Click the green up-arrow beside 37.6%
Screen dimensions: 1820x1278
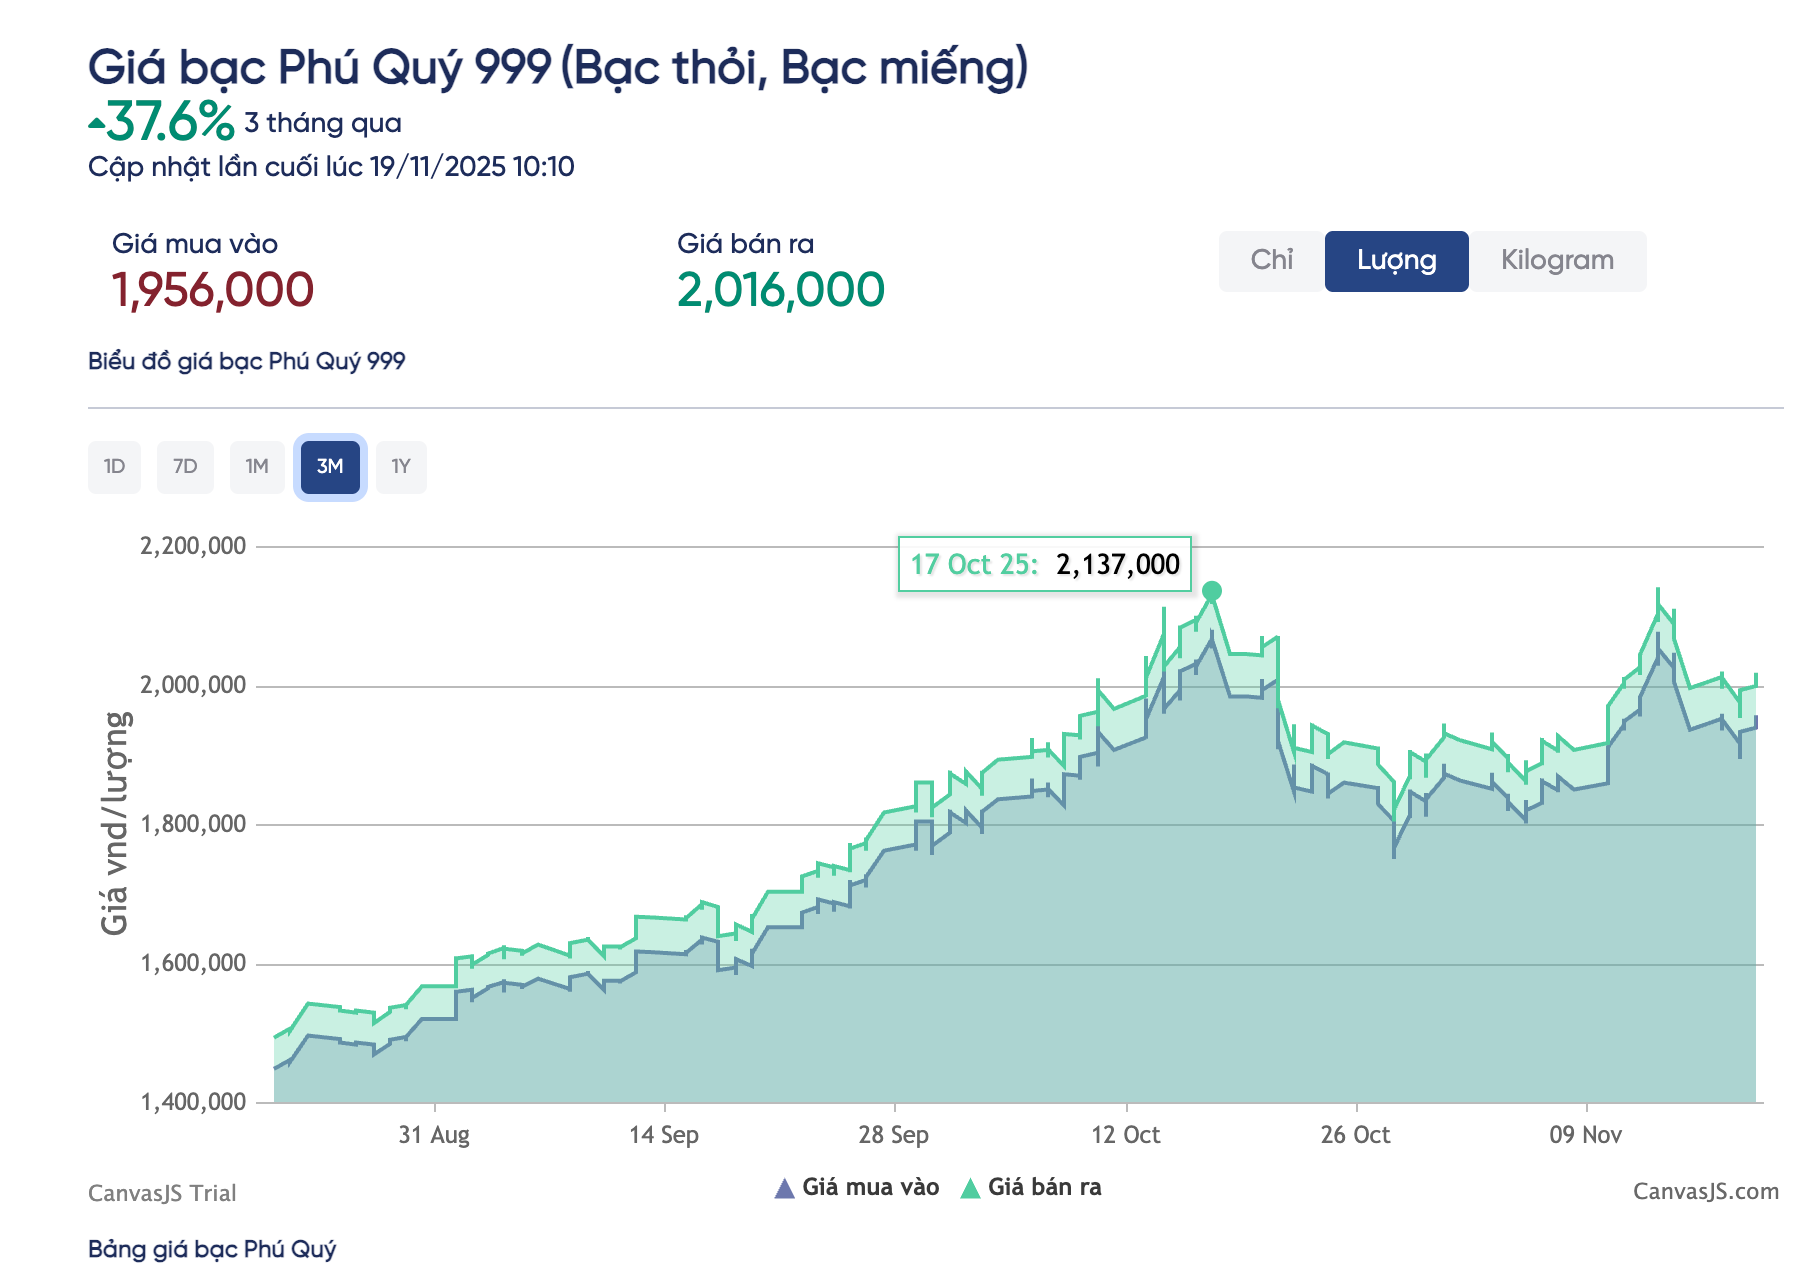pos(96,125)
